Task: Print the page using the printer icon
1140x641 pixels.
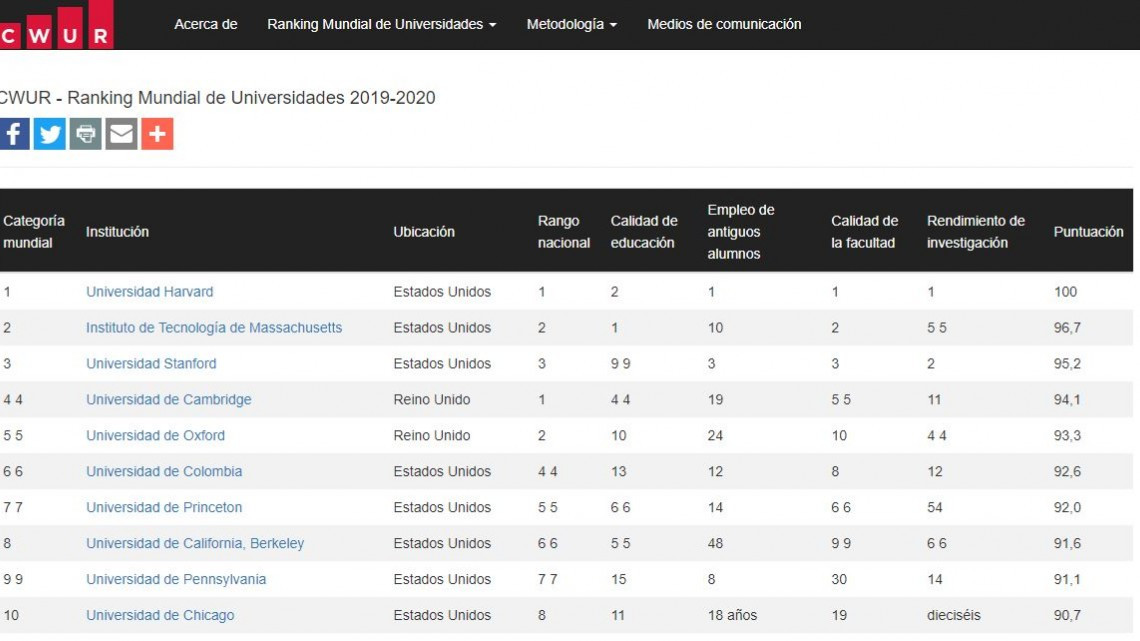Action: tap(85, 133)
